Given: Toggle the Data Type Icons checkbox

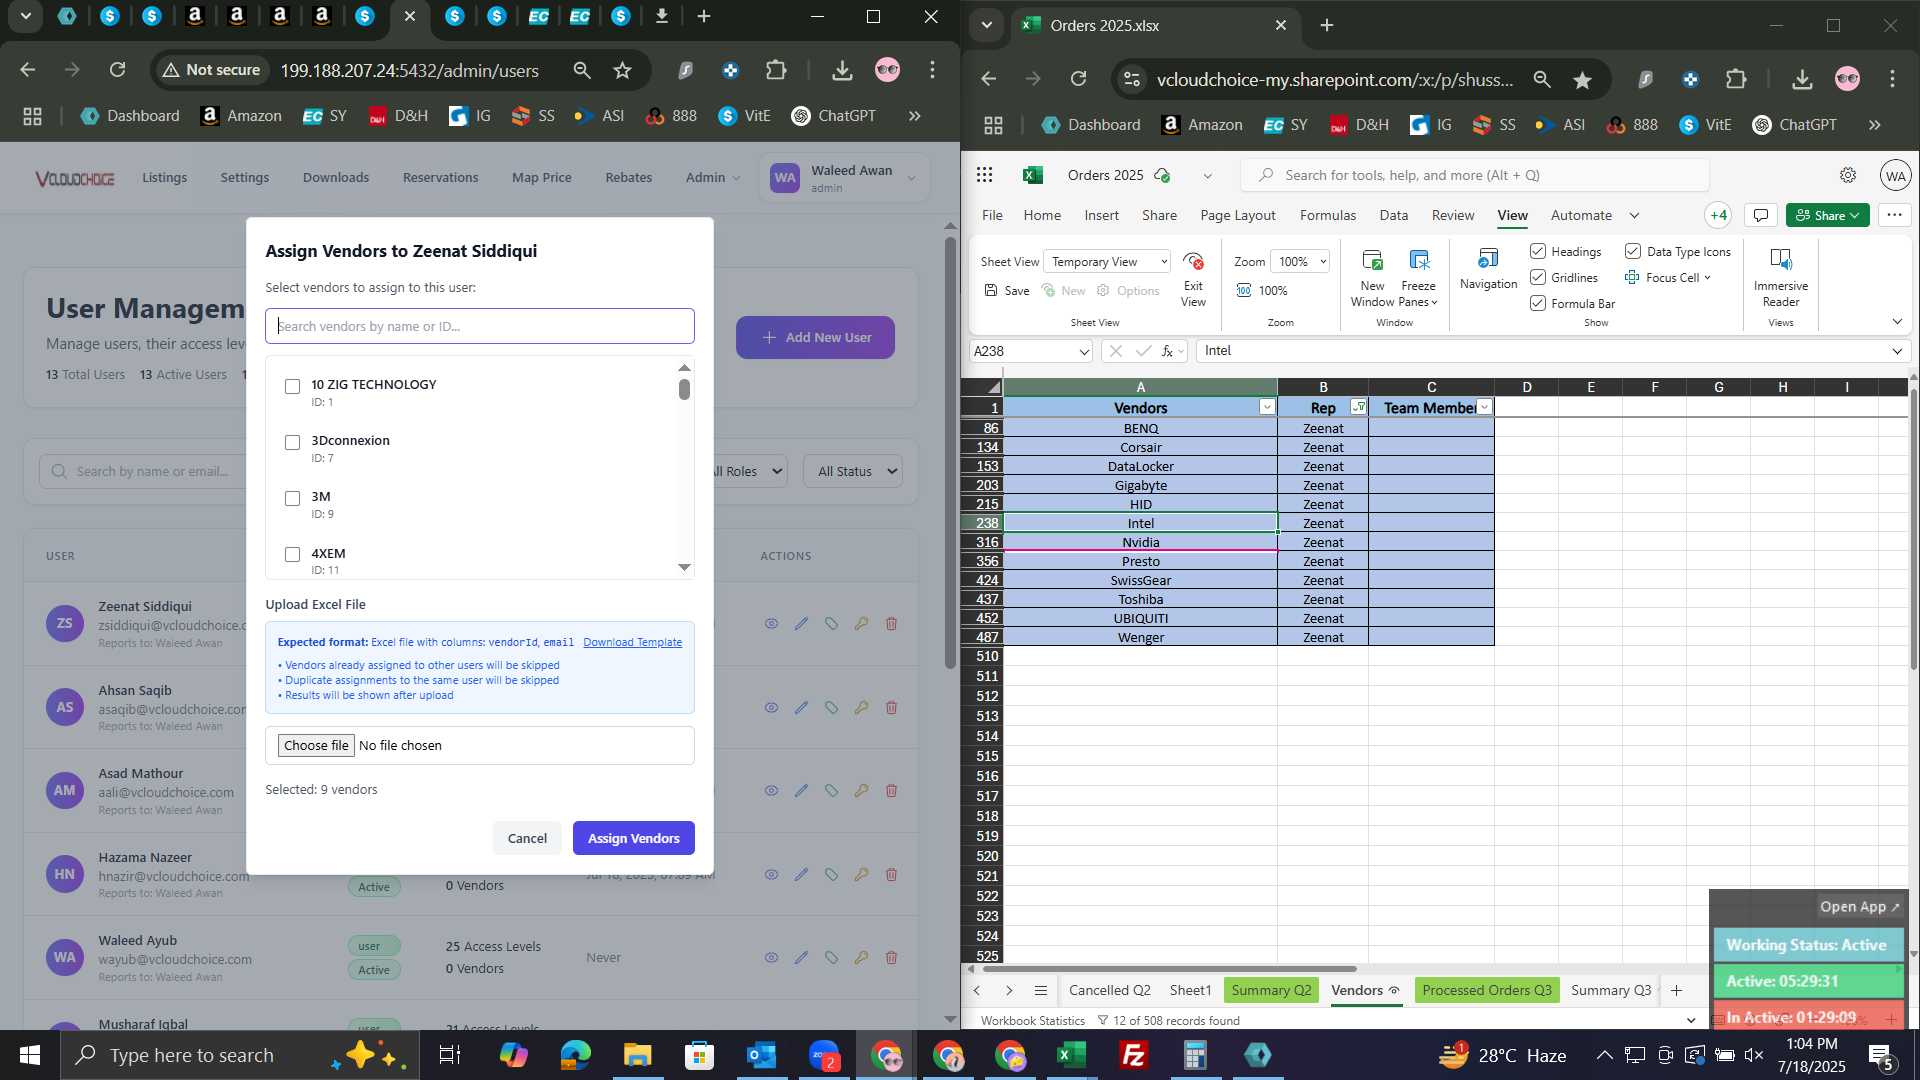Looking at the screenshot, I should (x=1633, y=251).
